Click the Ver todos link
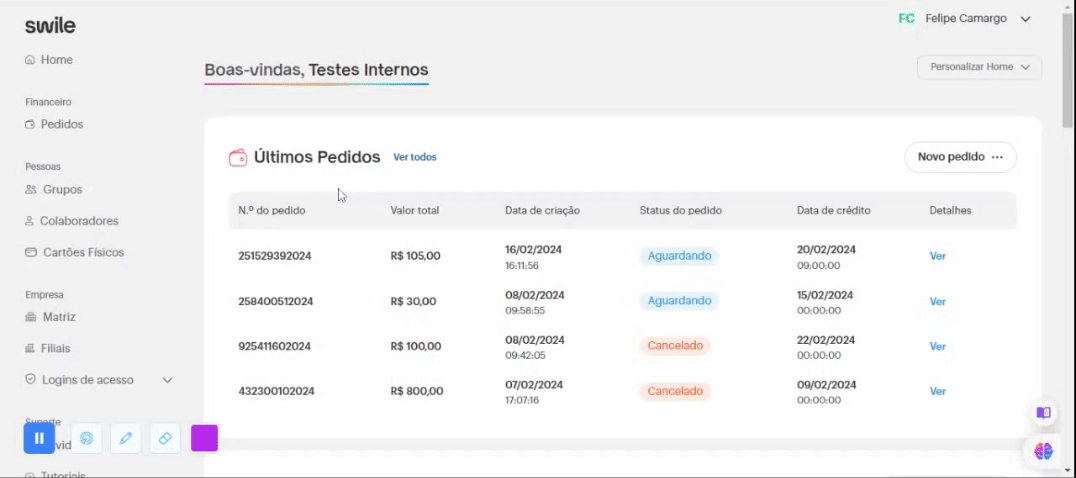 point(414,157)
